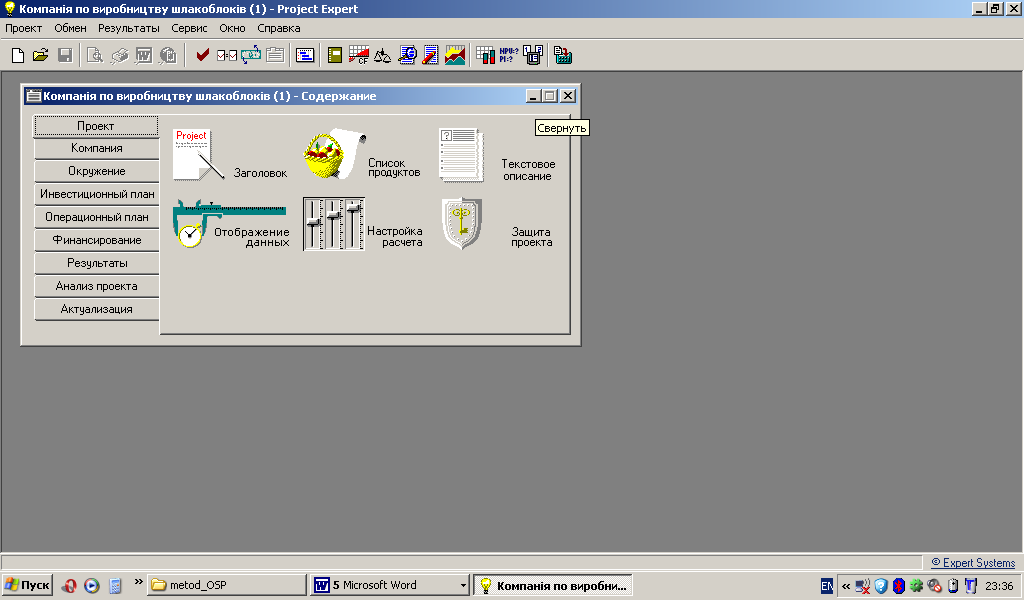The height and width of the screenshot is (600, 1024).
Task: Select the Финансирование section tab
Action: tap(96, 240)
